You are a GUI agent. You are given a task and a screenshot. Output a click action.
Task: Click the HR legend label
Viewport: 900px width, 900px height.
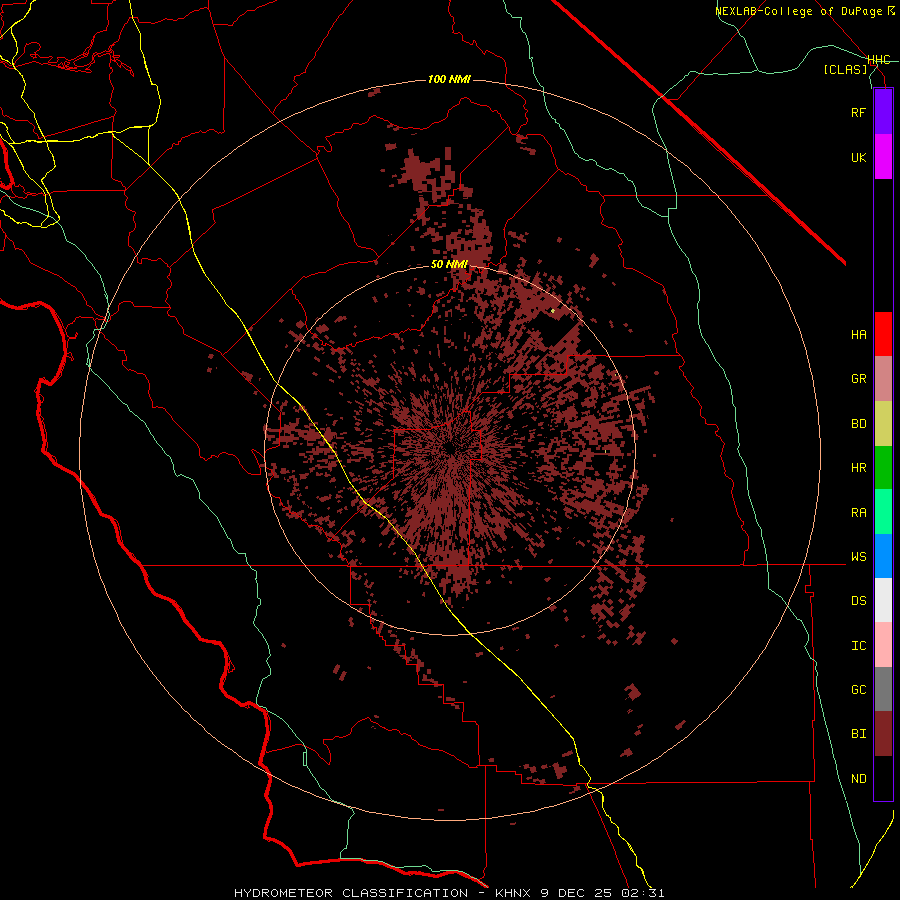[x=858, y=468]
